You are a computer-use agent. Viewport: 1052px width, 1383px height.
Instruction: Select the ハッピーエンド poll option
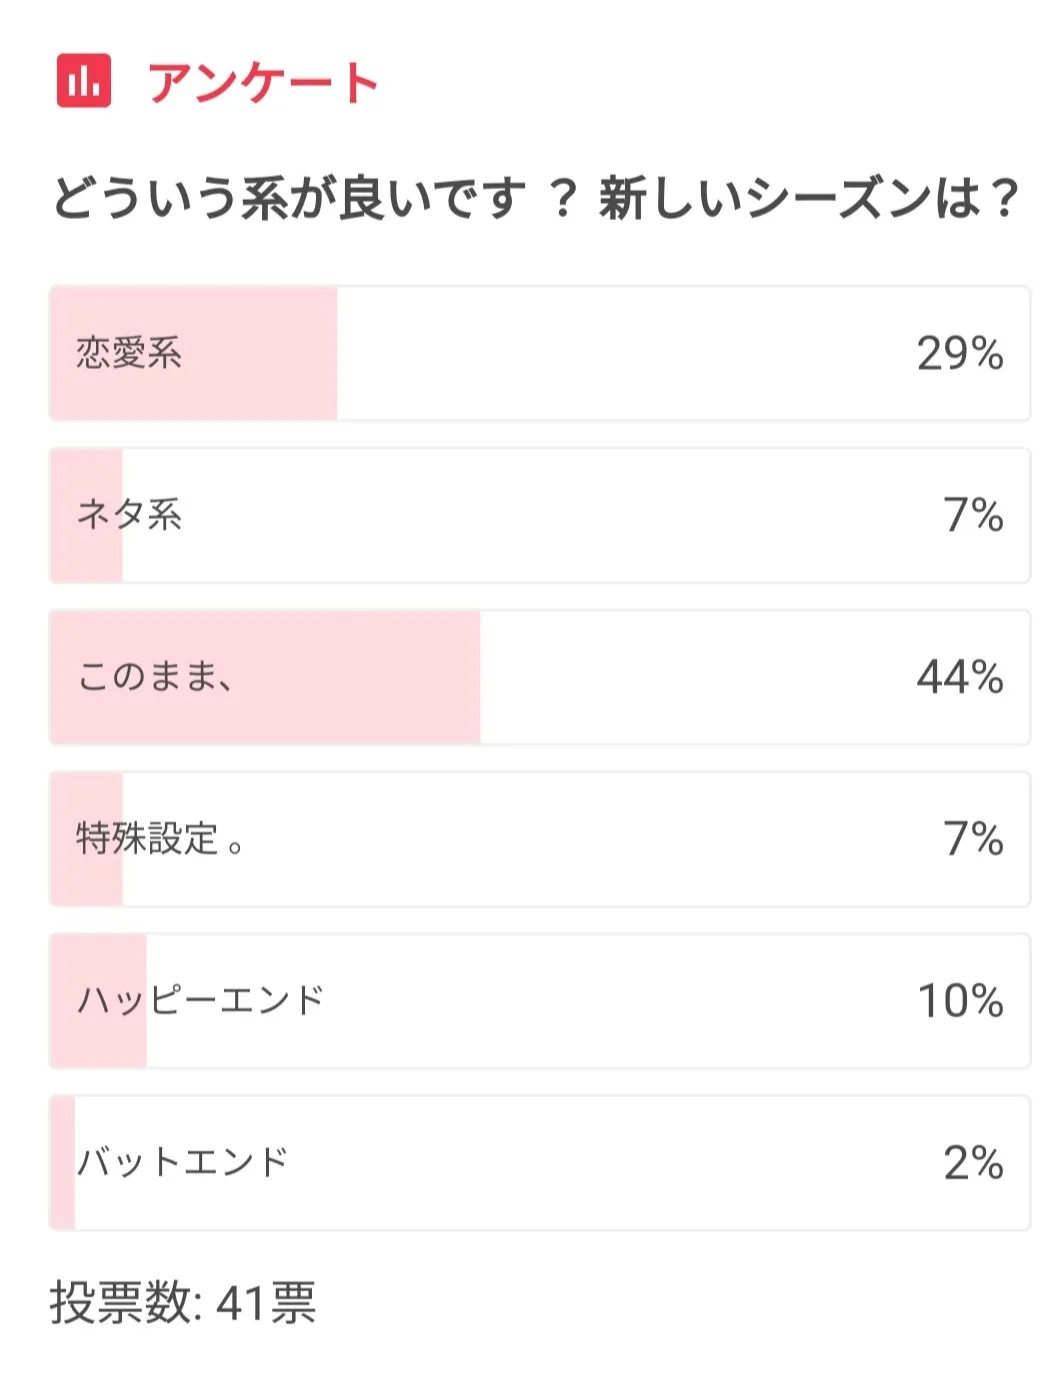(201, 1001)
